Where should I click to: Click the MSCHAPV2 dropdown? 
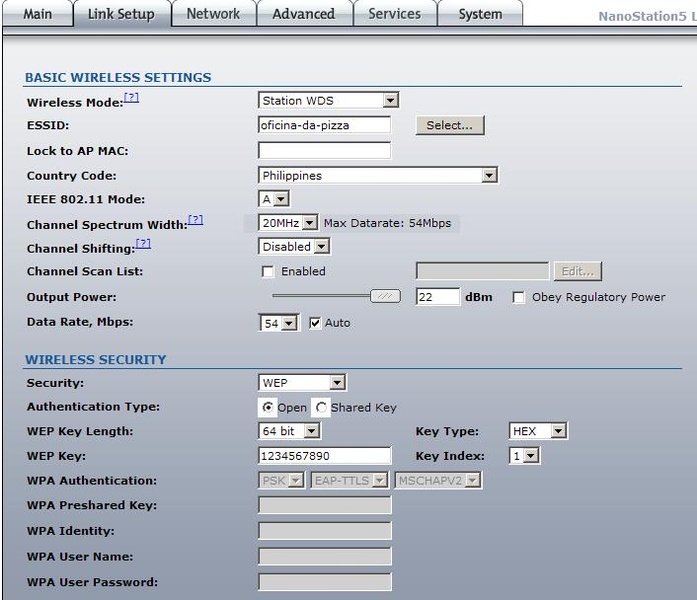pyautogui.click(x=438, y=480)
